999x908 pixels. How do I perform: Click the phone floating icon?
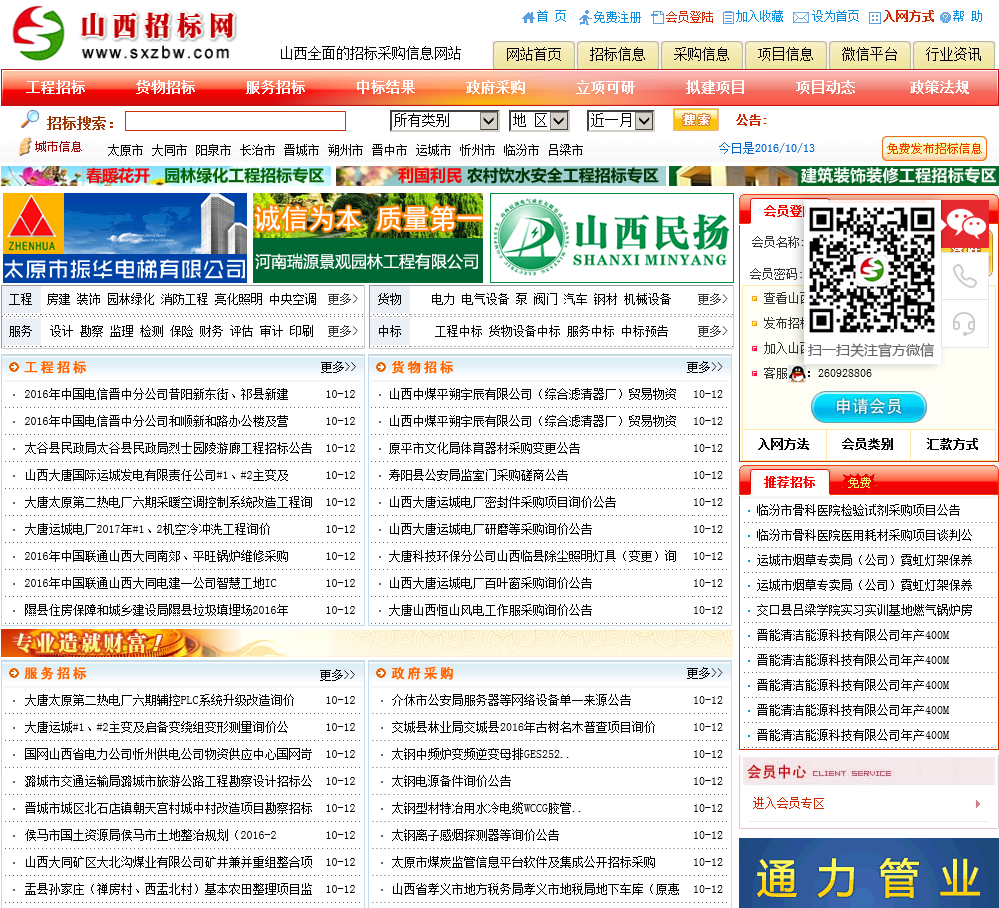(x=964, y=277)
